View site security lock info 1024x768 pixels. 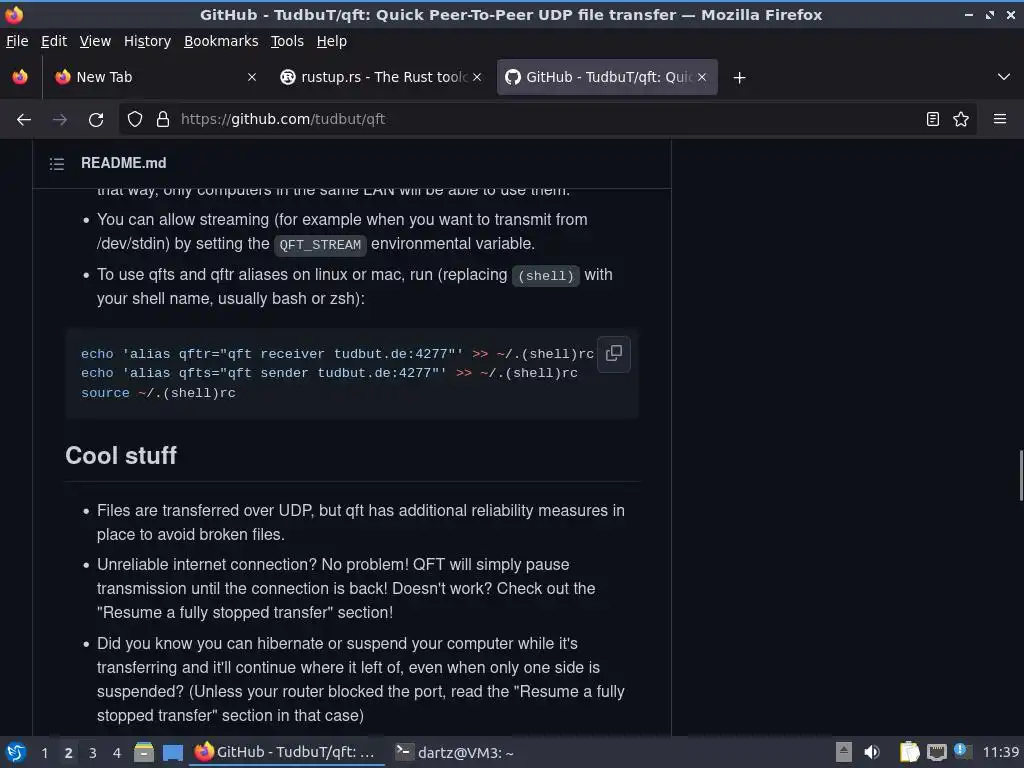163,119
